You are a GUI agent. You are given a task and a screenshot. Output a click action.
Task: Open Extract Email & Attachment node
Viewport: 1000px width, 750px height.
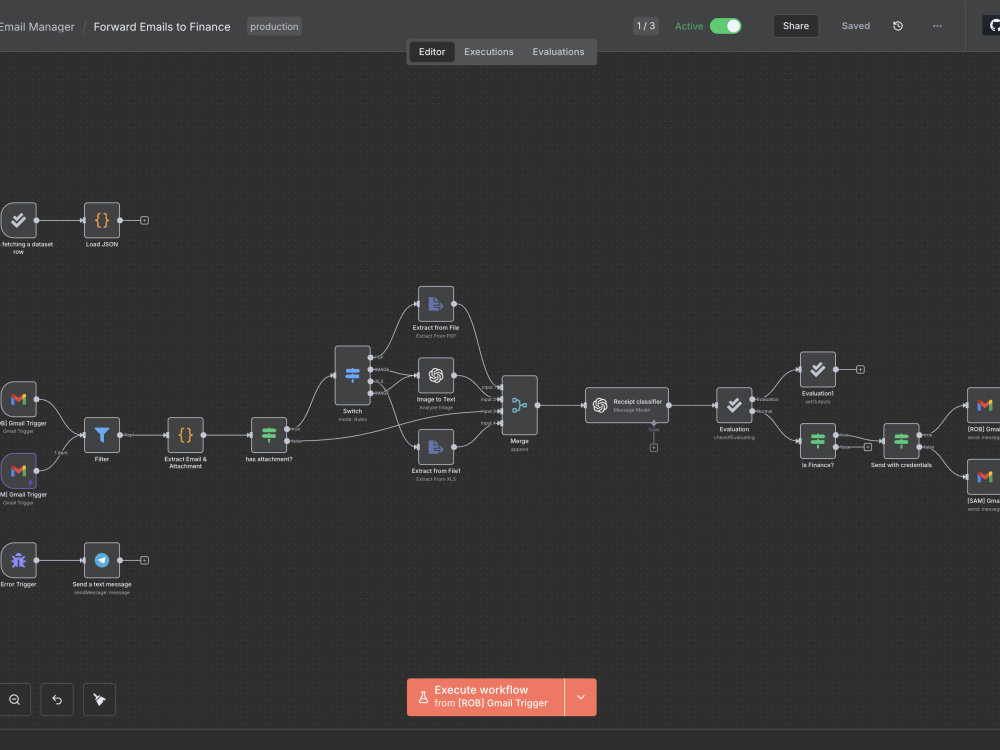pos(185,435)
